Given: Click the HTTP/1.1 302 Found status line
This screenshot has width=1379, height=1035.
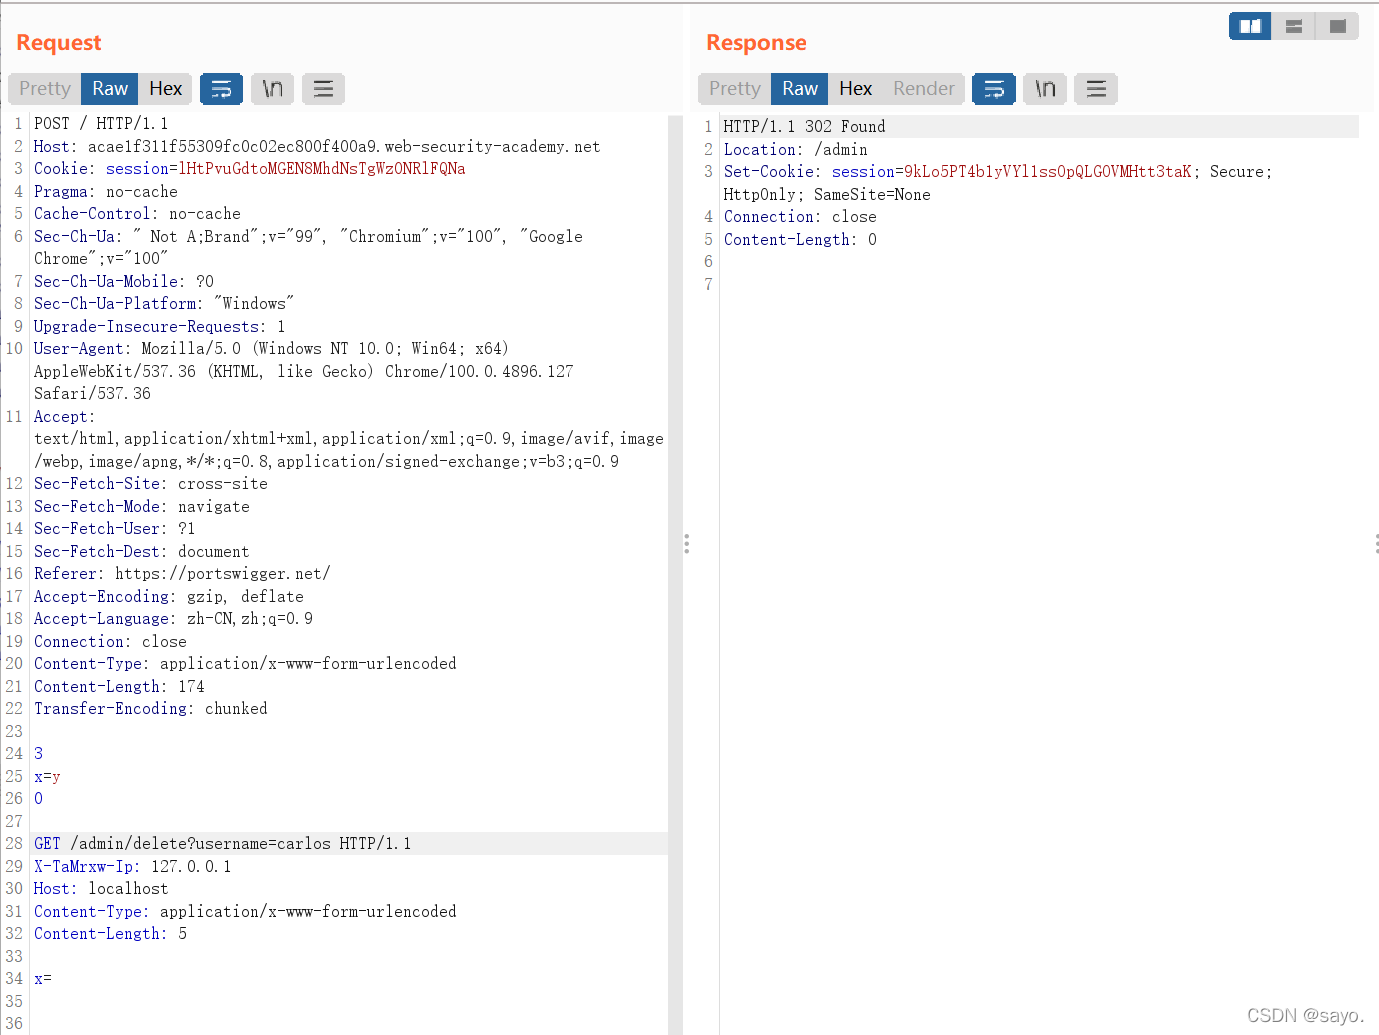Looking at the screenshot, I should (x=805, y=127).
